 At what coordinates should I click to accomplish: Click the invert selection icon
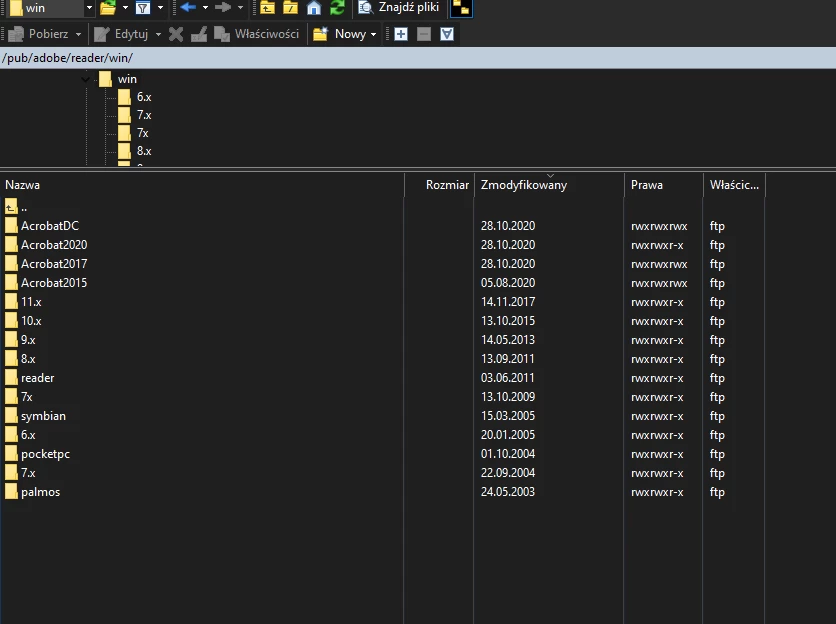[447, 34]
